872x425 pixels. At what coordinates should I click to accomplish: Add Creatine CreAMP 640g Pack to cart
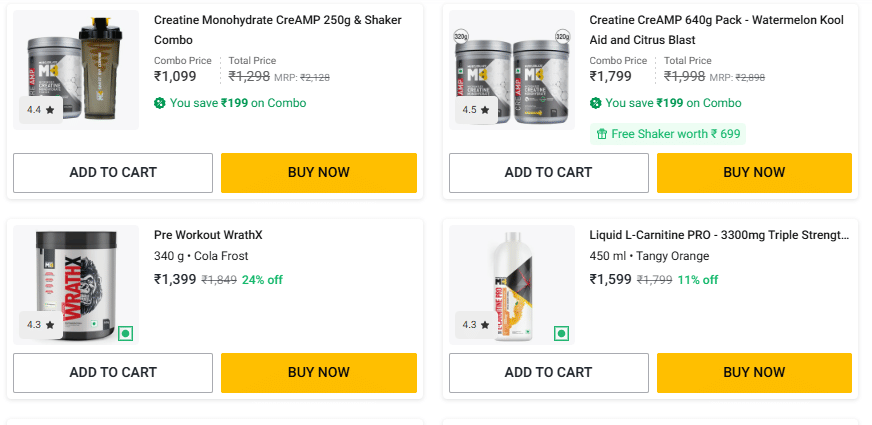coord(548,172)
